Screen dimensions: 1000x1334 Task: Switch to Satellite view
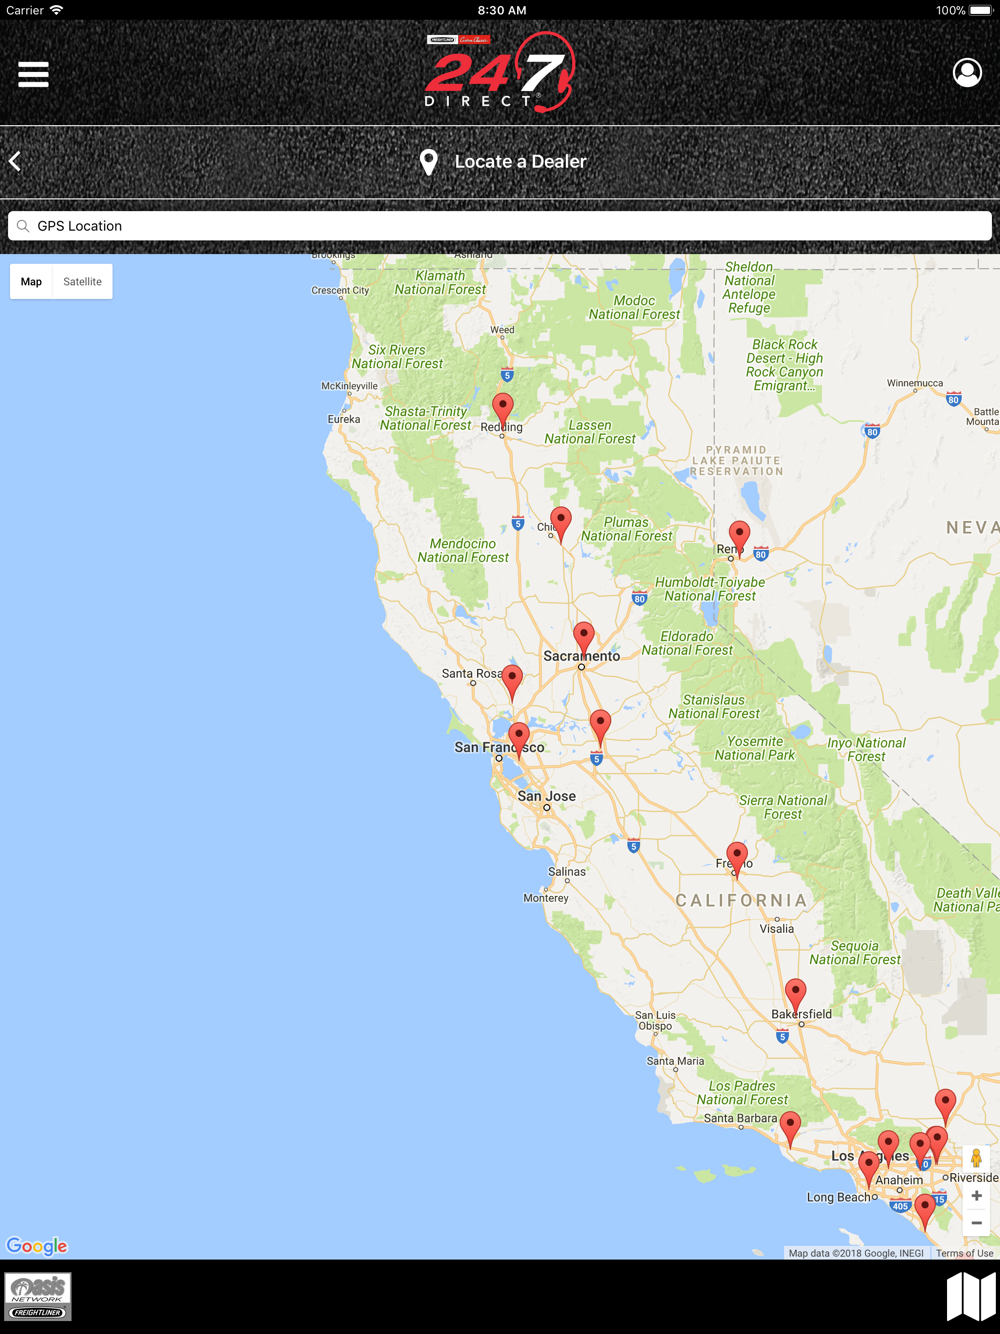[x=82, y=282]
